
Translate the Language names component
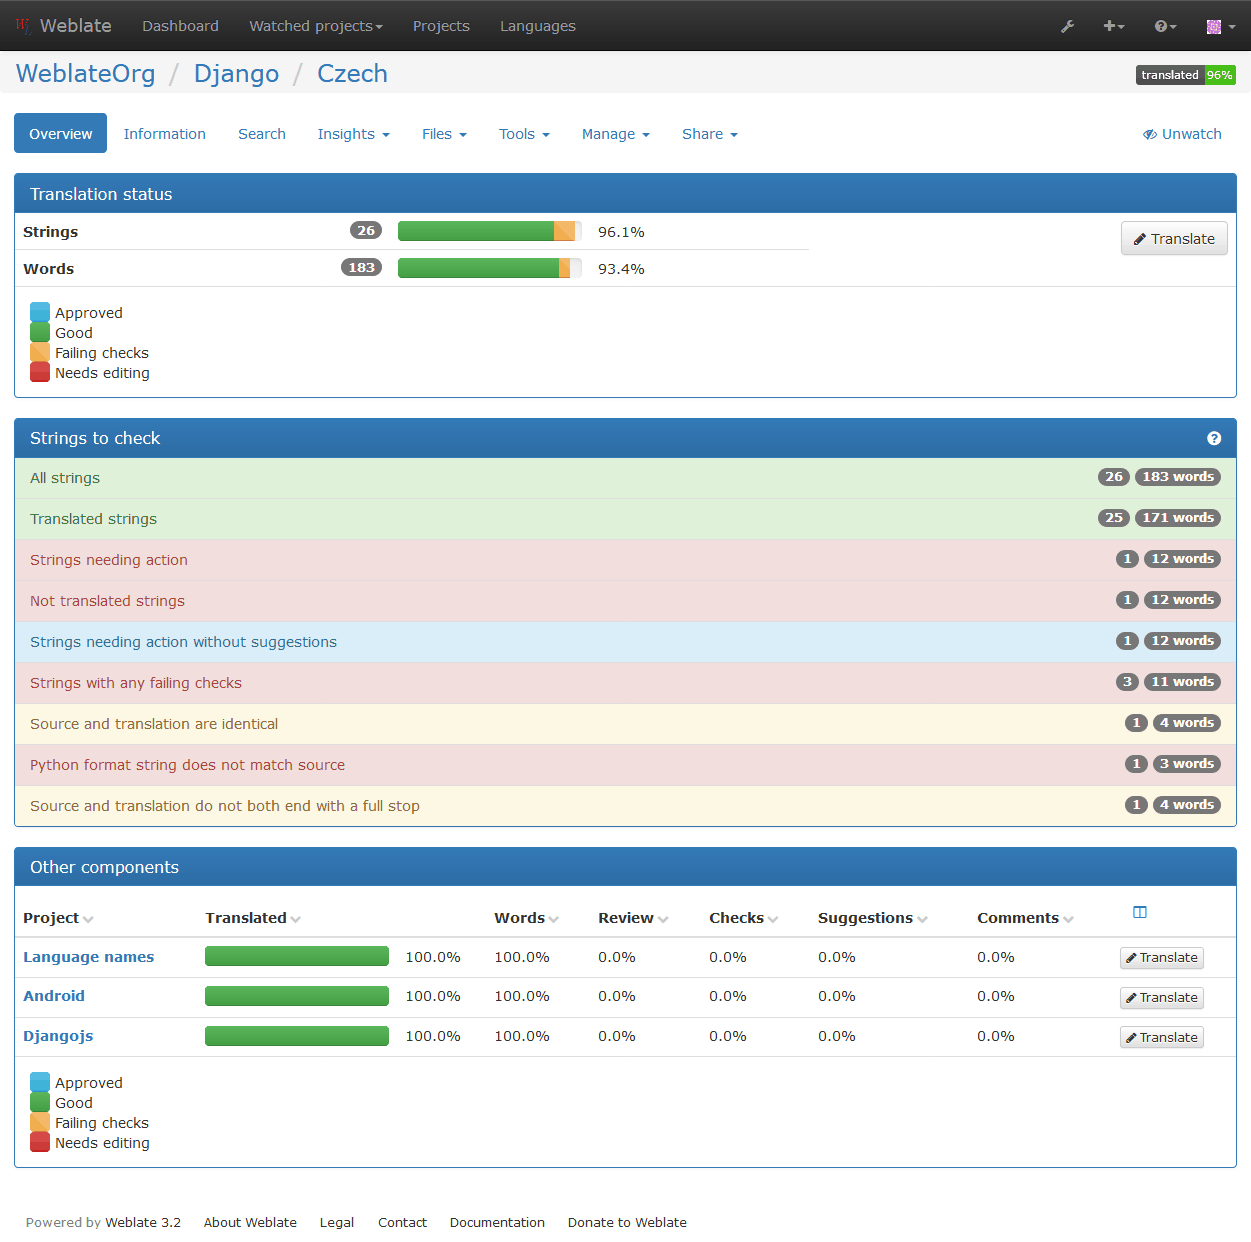1161,958
